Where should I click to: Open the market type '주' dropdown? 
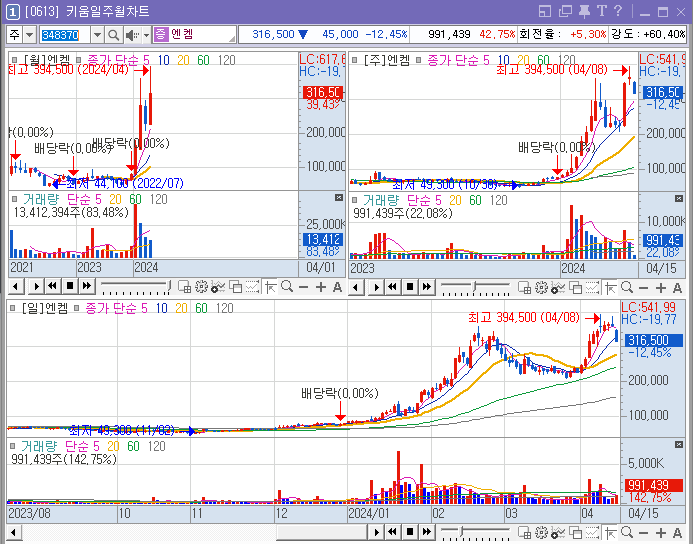30,35
